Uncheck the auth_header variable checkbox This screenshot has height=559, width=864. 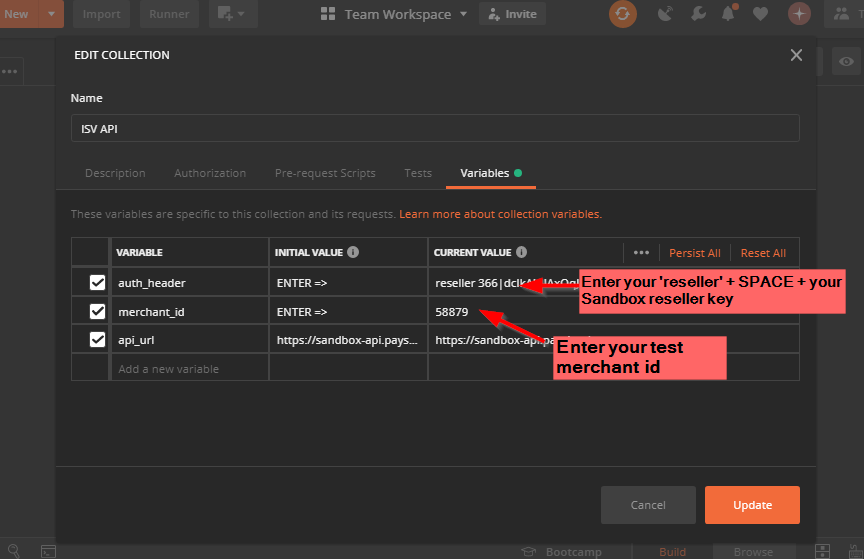(98, 282)
